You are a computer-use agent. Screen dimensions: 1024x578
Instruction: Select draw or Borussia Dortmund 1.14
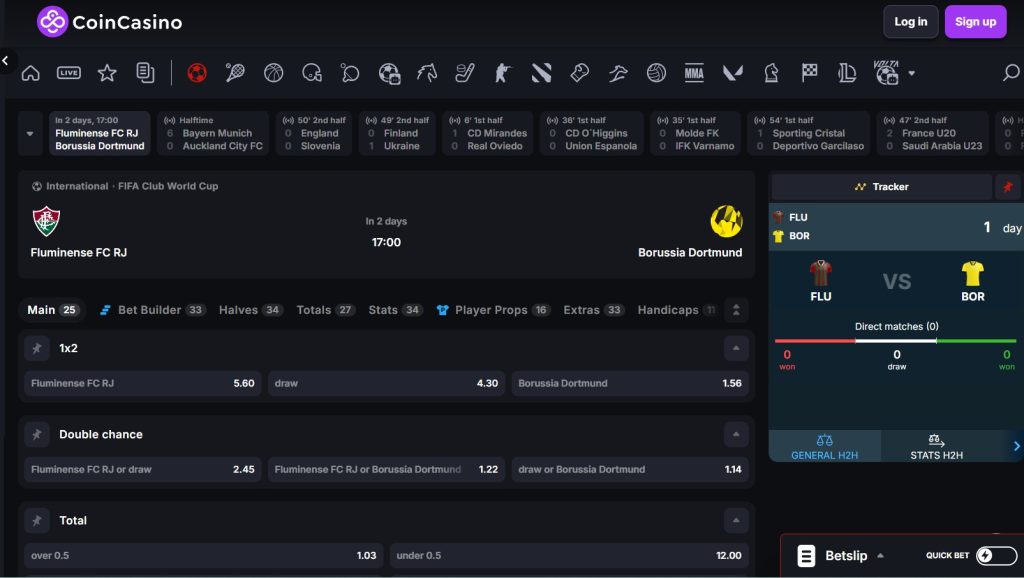tap(630, 470)
